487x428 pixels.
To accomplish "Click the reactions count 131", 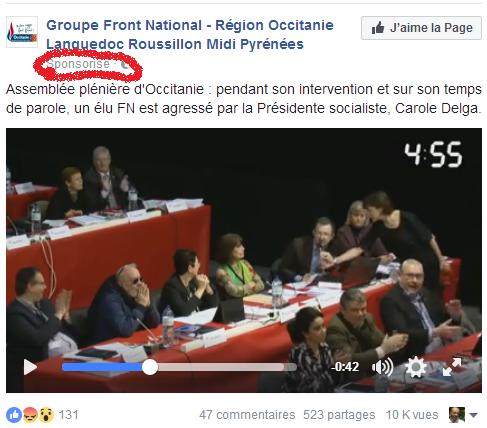I will click(69, 415).
